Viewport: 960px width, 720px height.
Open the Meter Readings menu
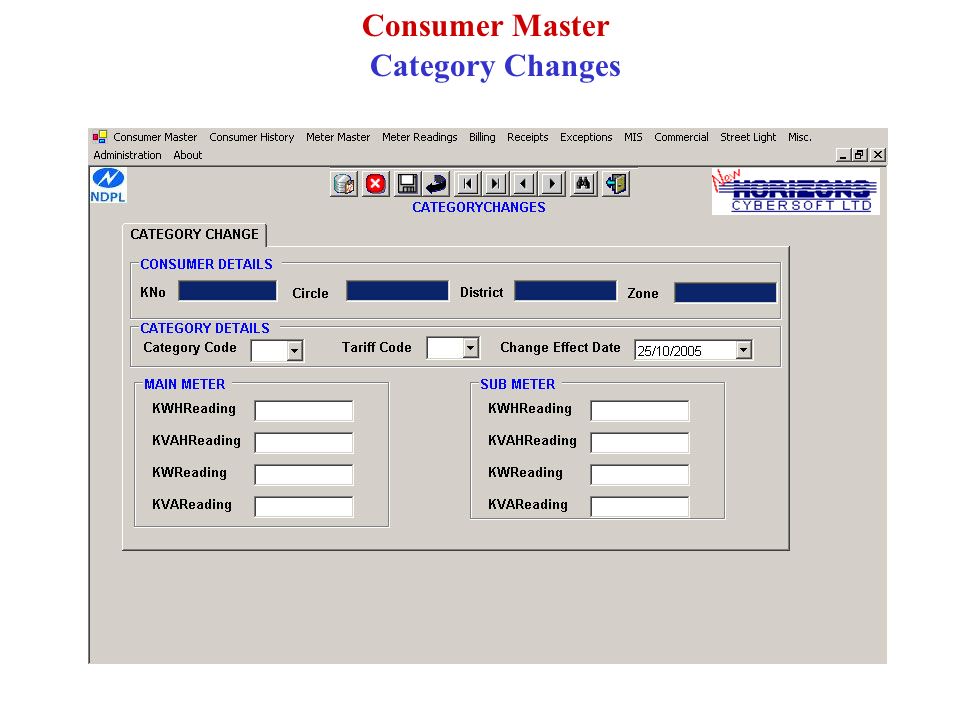pos(419,137)
